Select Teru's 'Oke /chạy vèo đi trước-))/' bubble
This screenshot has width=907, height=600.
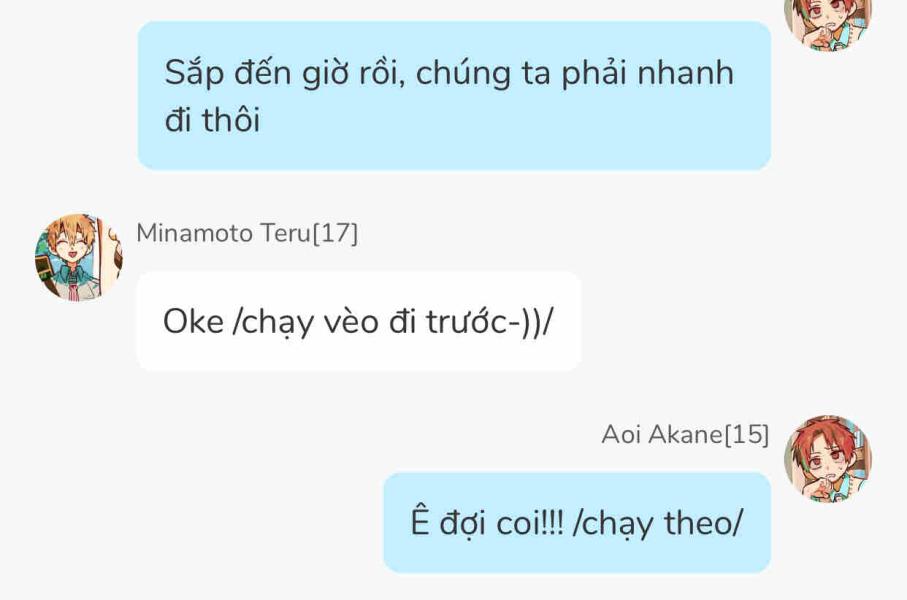359,321
